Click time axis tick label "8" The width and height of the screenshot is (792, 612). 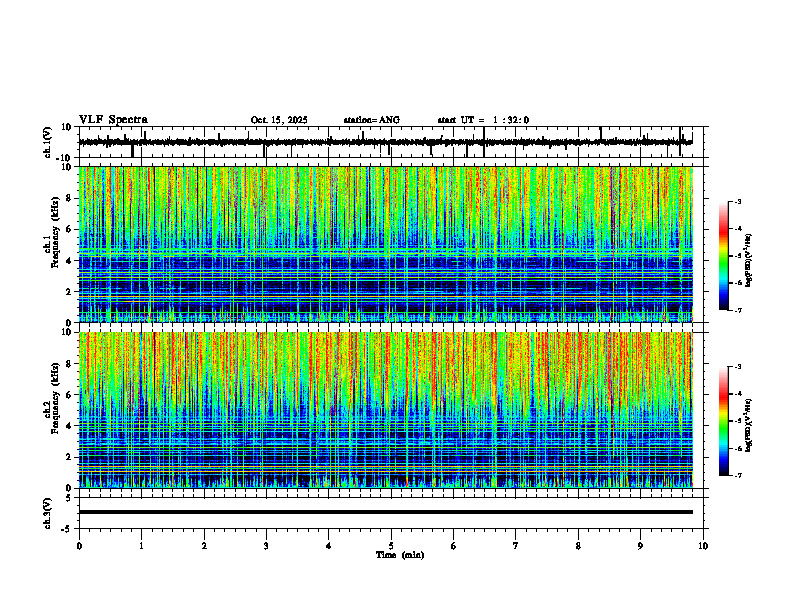point(578,546)
